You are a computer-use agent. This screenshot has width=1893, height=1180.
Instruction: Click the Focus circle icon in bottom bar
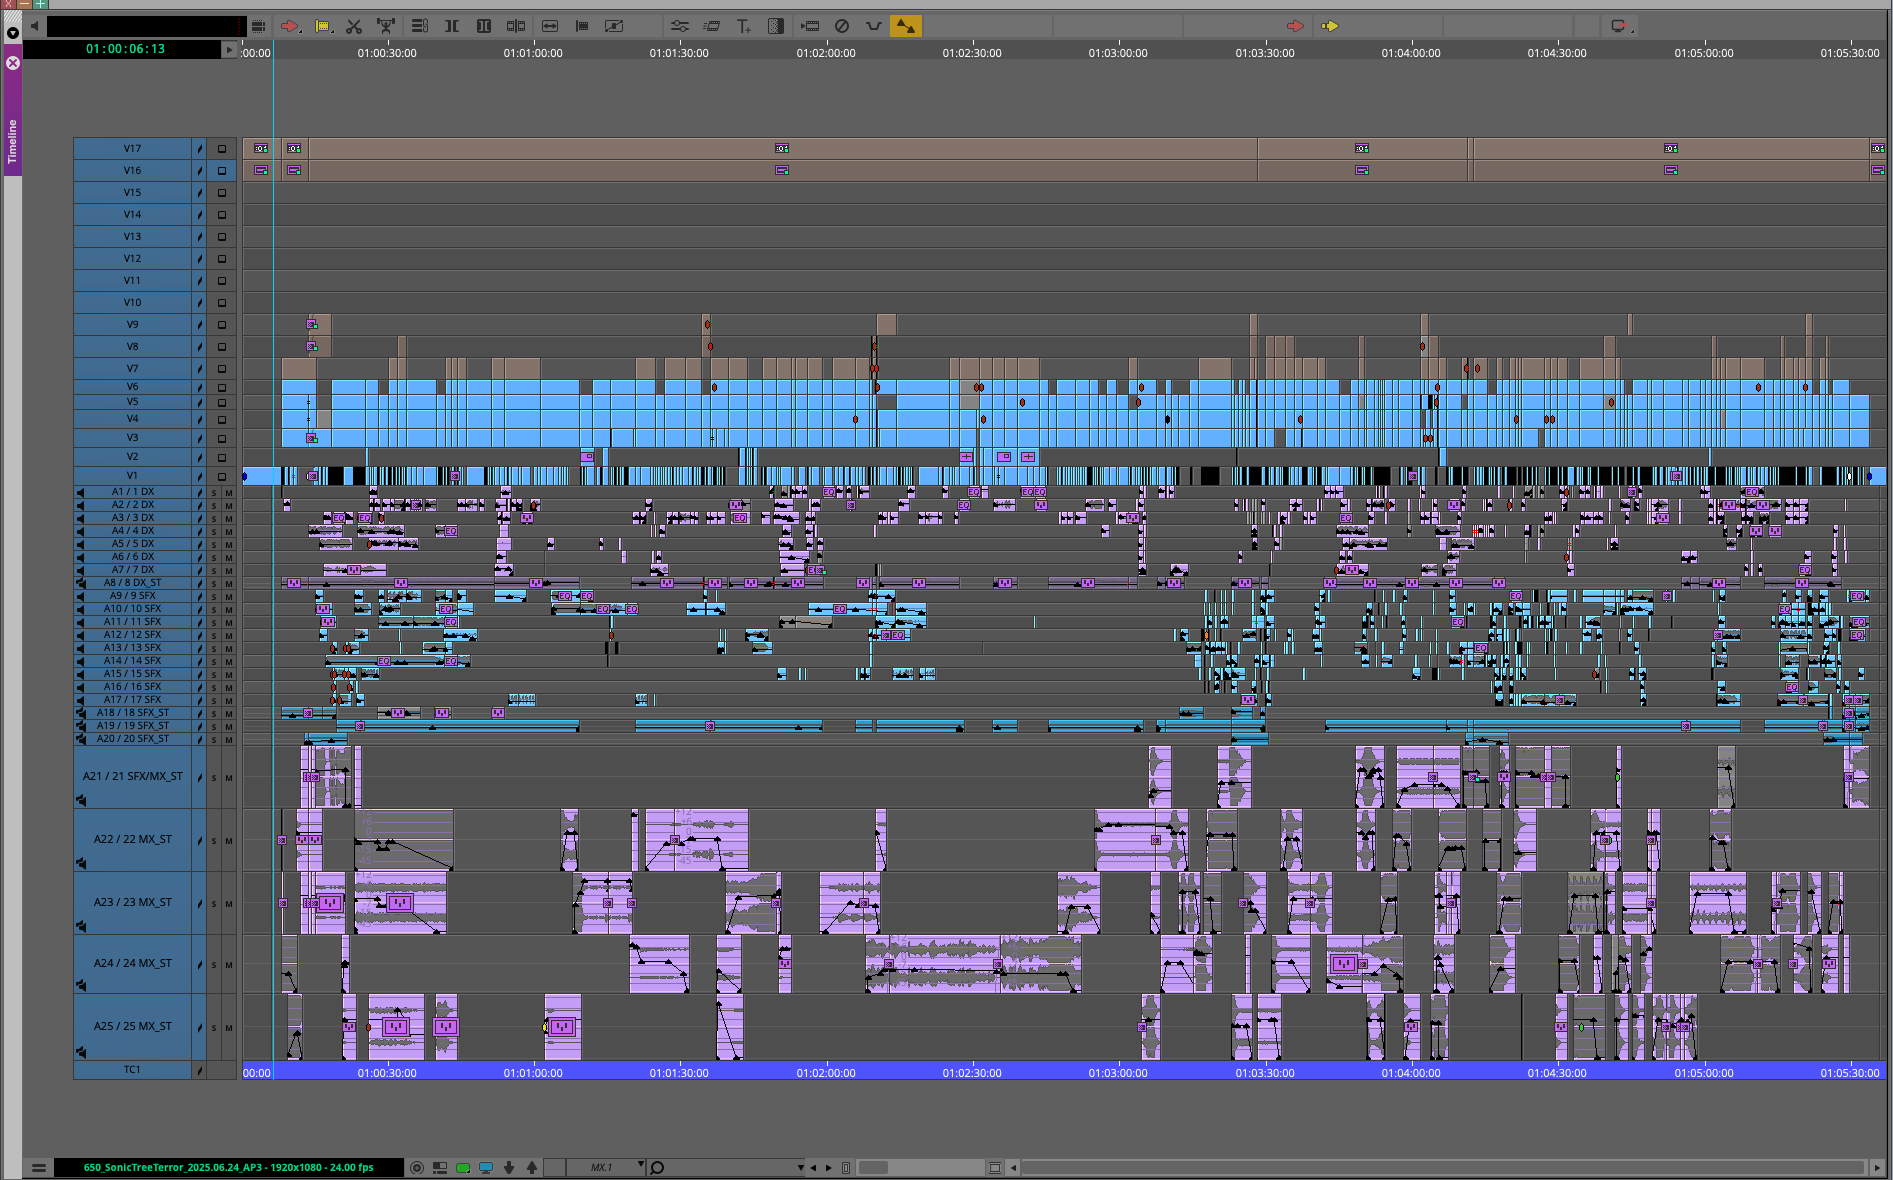(417, 1167)
